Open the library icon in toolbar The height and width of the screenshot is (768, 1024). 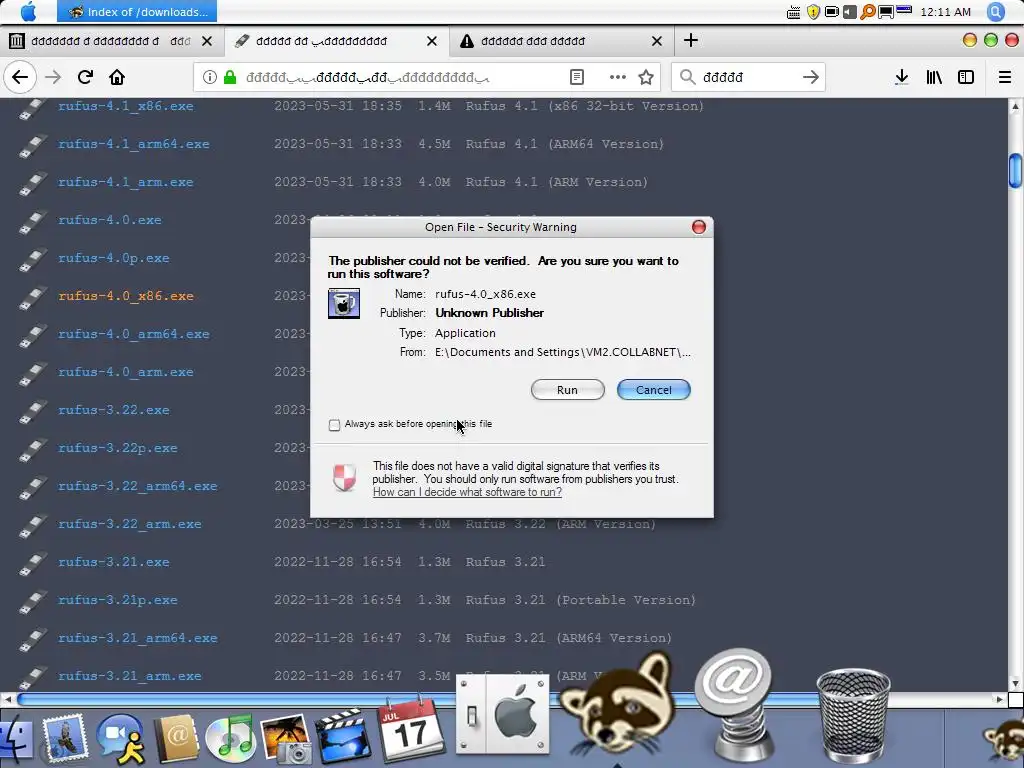(934, 77)
